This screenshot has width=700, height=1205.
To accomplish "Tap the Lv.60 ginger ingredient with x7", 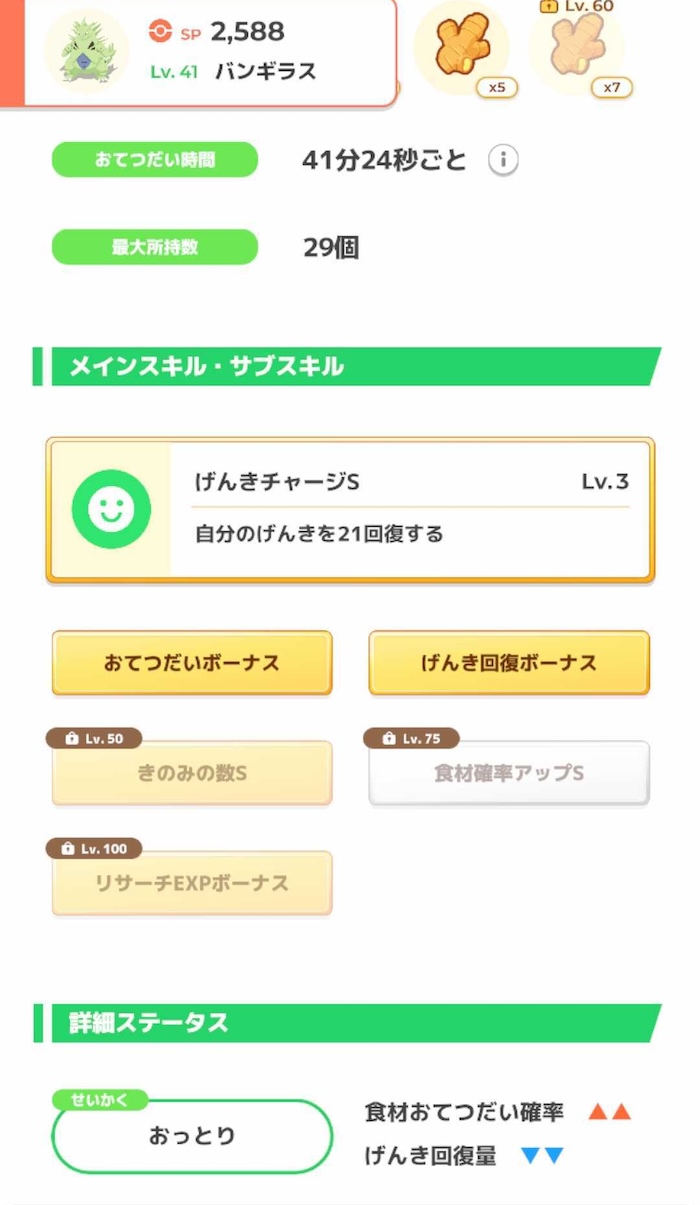I will coord(580,45).
